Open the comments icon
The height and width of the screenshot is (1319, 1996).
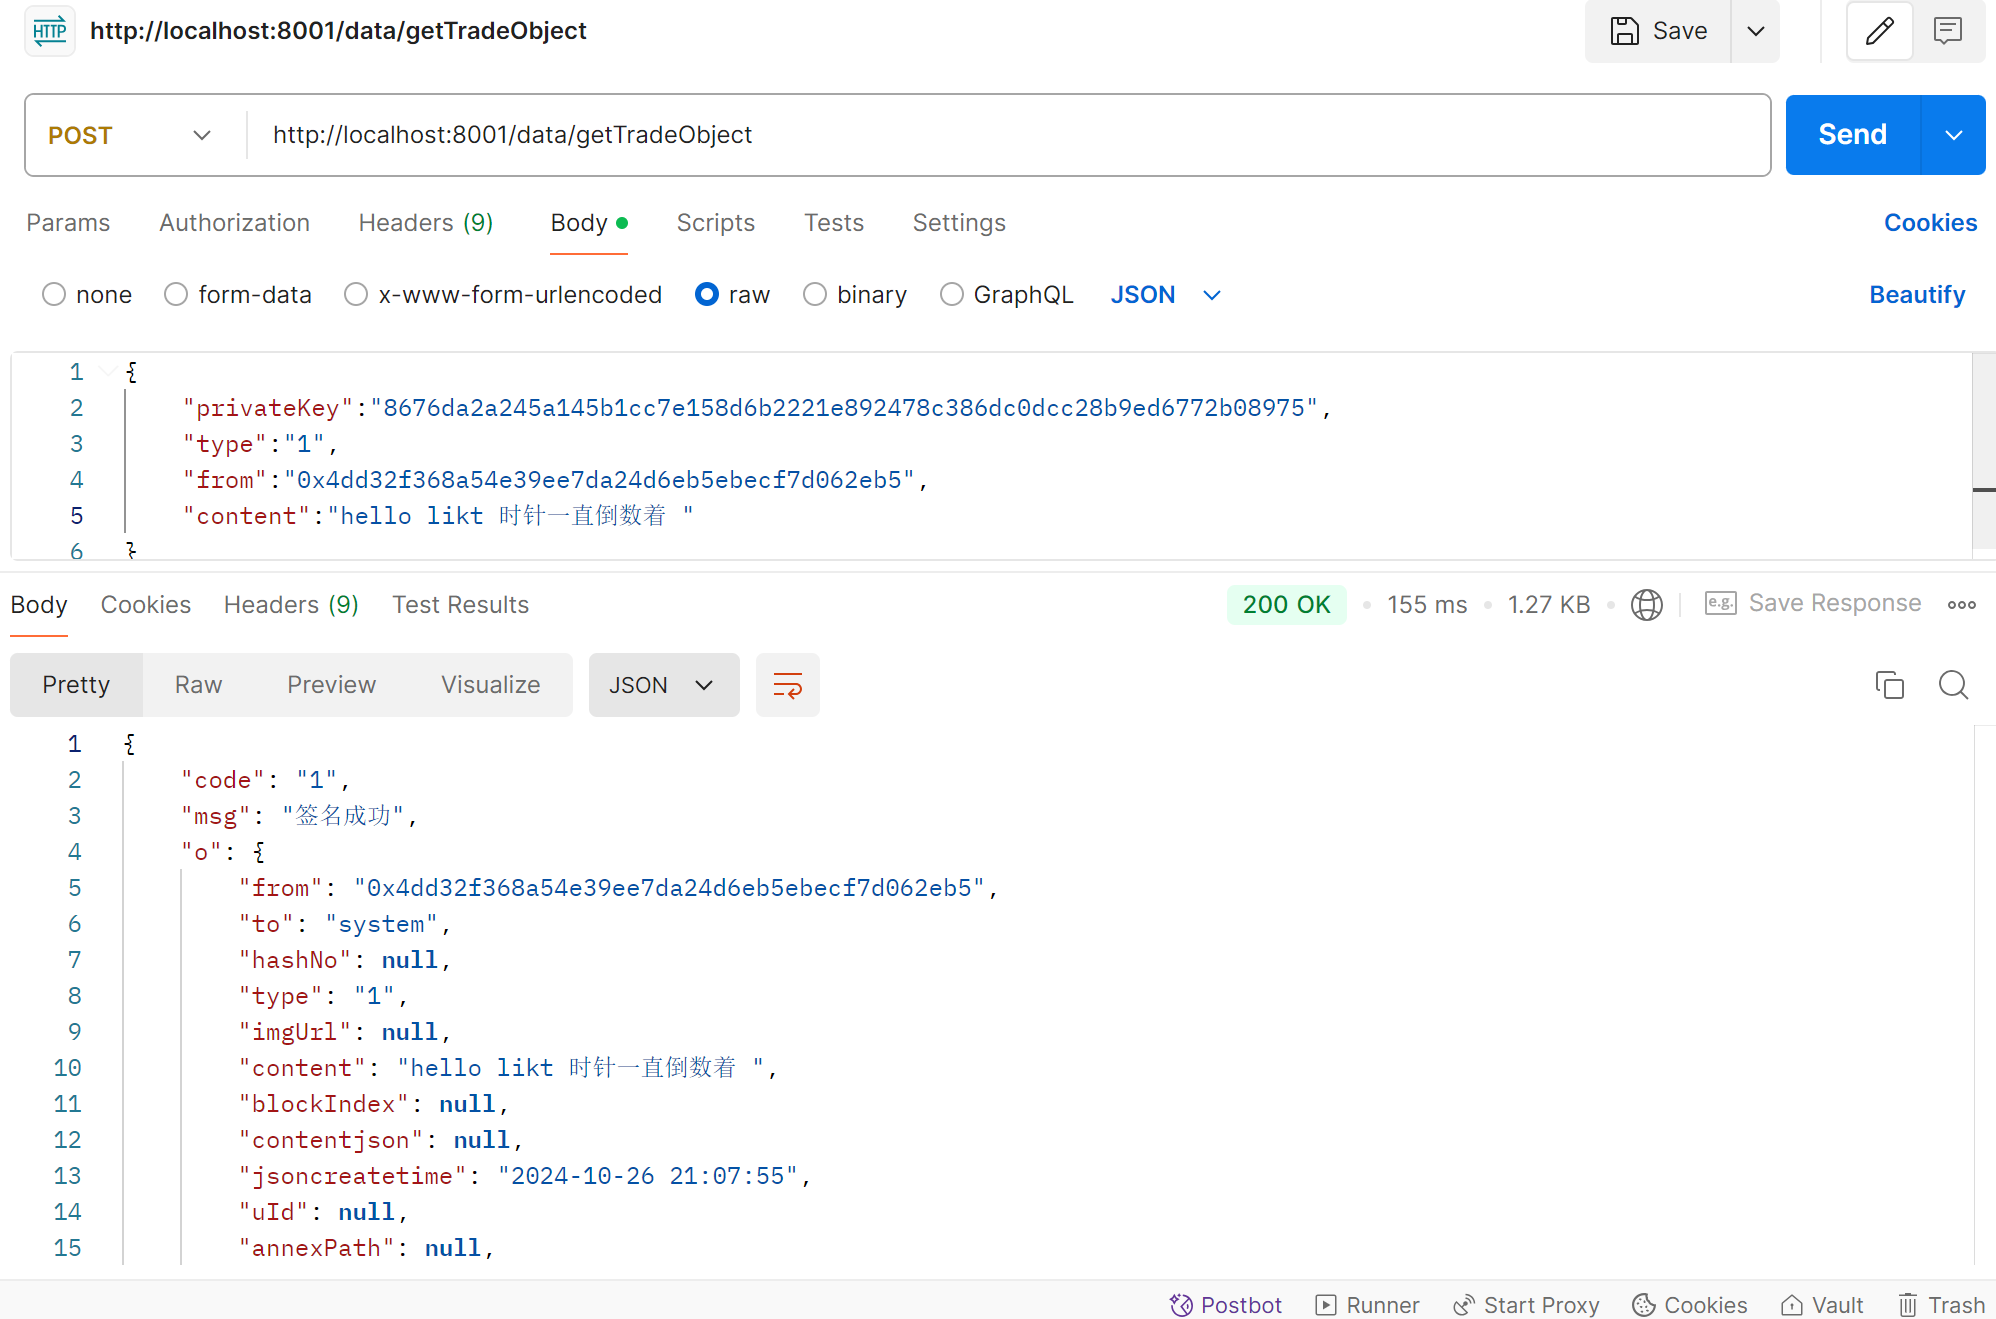1947,31
